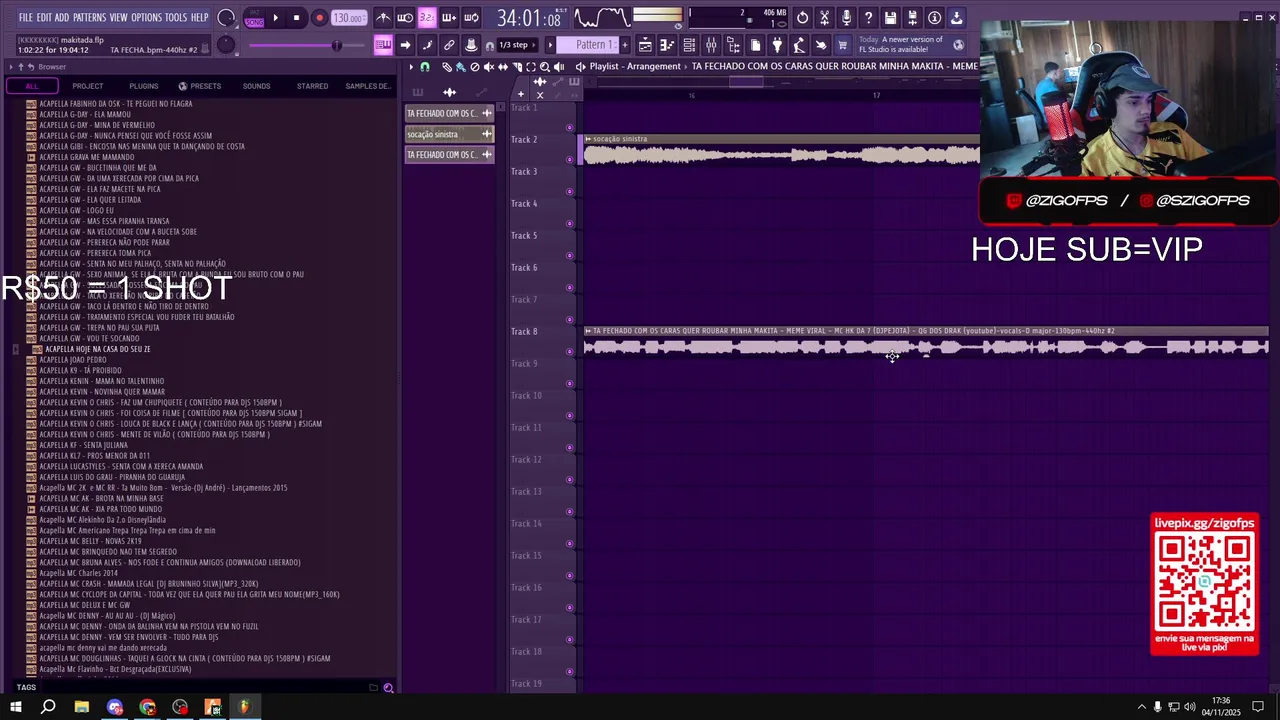The width and height of the screenshot is (1280, 720).
Task: Select the playlist select dashed-square tool
Action: (531, 67)
